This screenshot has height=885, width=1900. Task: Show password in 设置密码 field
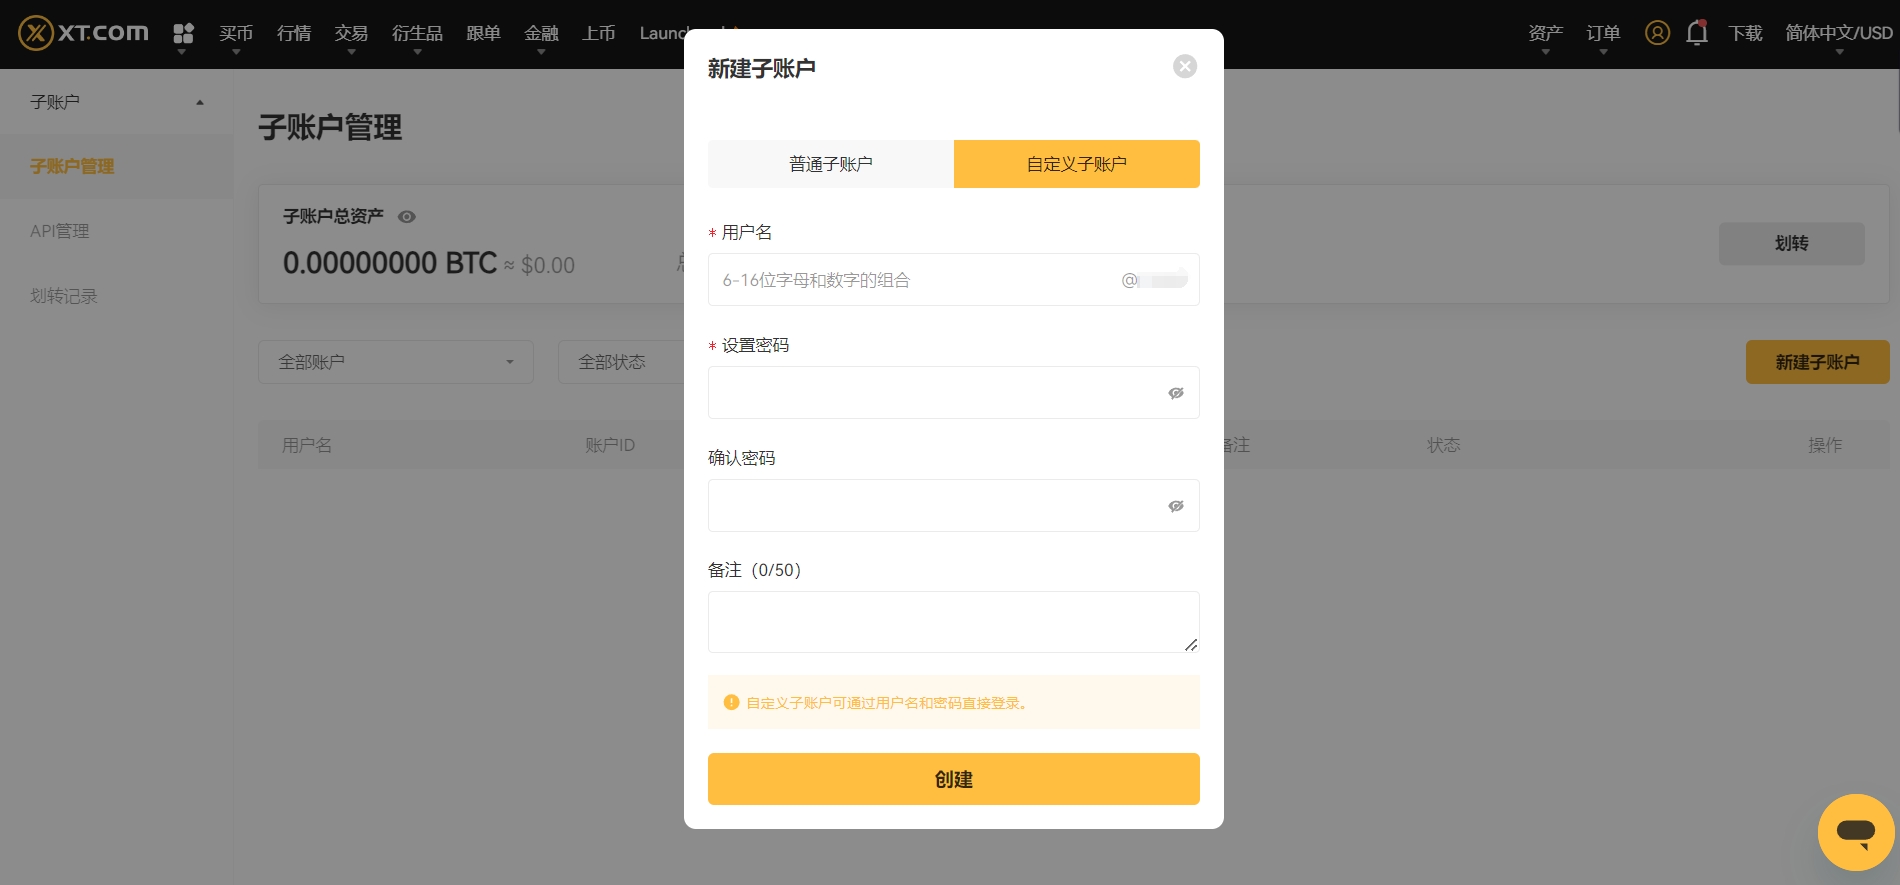tap(1176, 393)
